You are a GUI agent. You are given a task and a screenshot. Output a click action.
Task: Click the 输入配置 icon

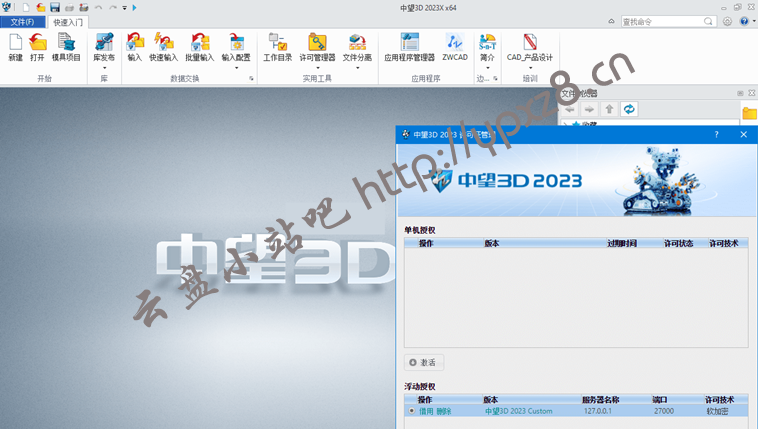tap(236, 42)
